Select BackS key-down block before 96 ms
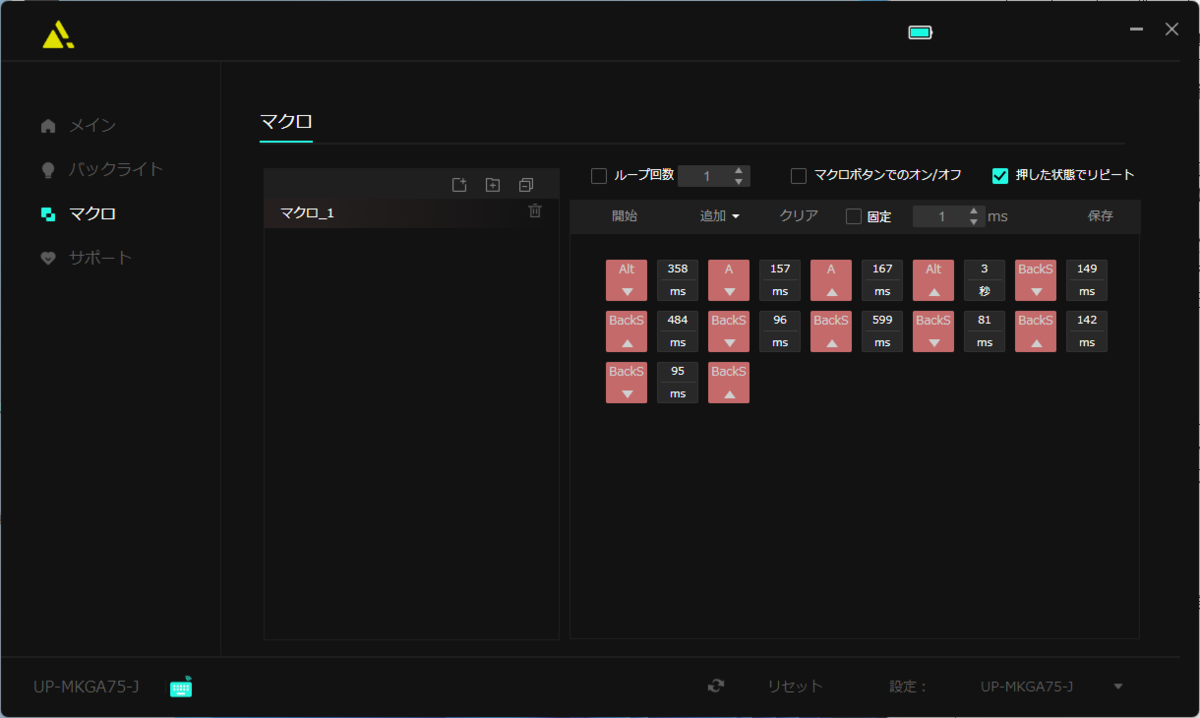The width and height of the screenshot is (1200, 718). pos(729,332)
